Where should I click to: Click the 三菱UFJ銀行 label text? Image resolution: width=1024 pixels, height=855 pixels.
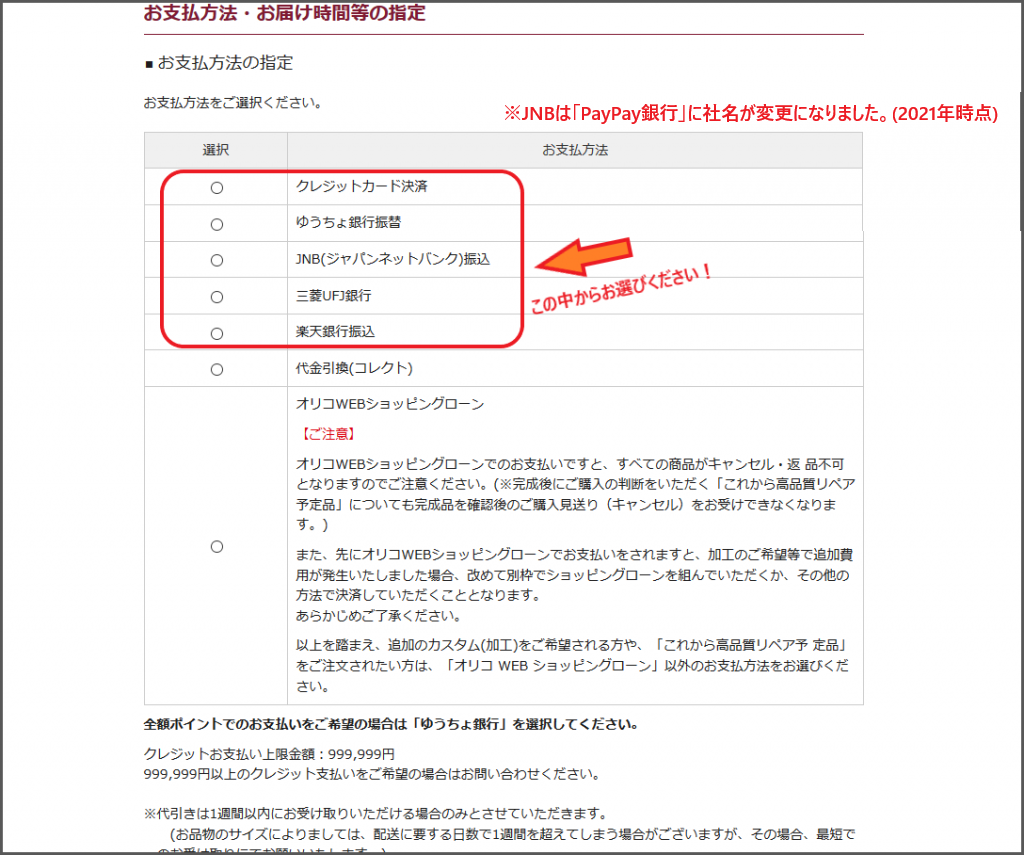tap(333, 296)
